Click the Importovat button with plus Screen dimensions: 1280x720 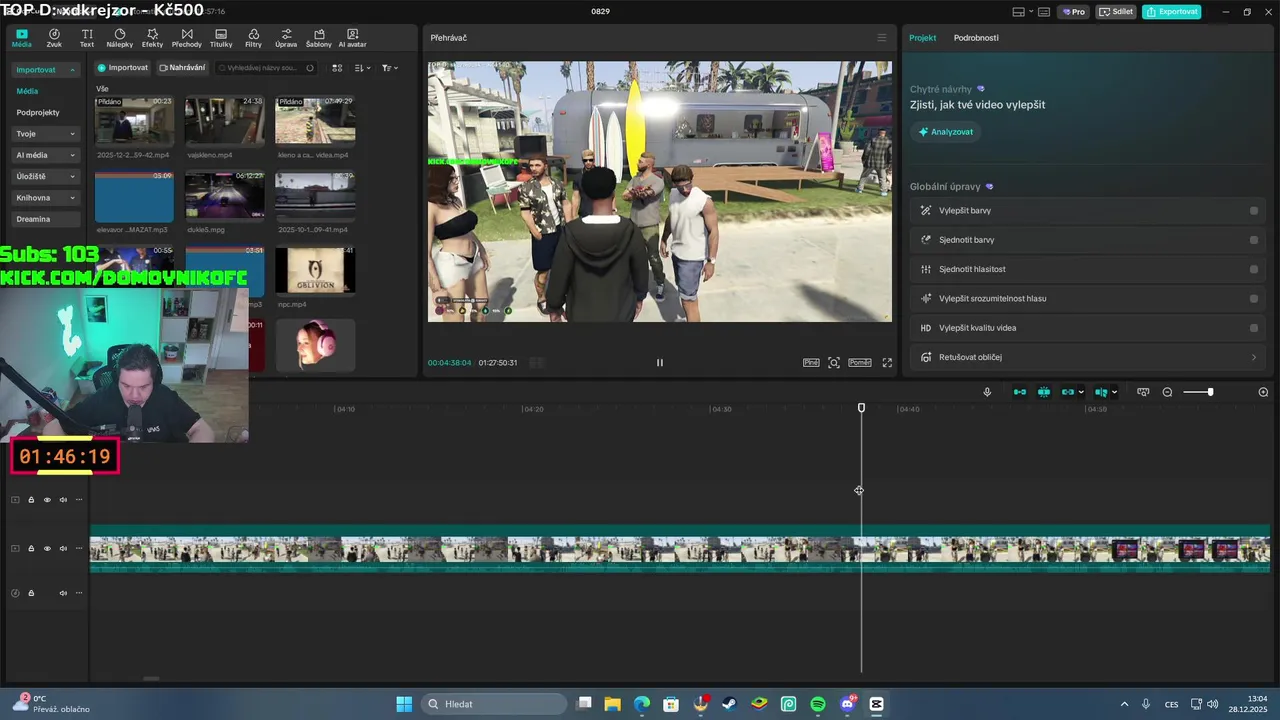pos(123,68)
